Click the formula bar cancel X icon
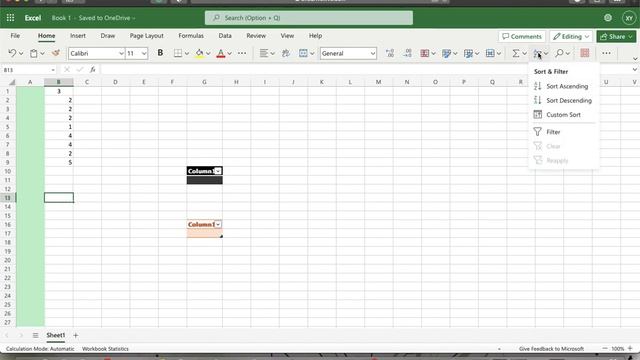 (67, 70)
